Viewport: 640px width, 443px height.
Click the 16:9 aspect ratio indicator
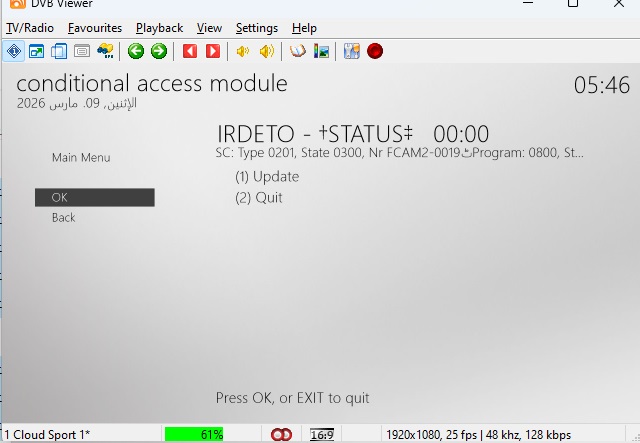tap(322, 434)
